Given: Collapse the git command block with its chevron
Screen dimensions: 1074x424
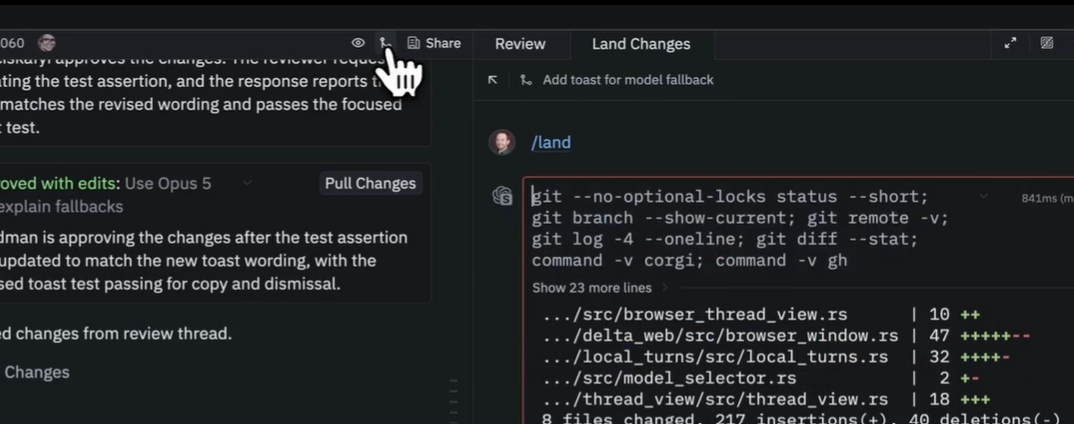Looking at the screenshot, I should [984, 197].
